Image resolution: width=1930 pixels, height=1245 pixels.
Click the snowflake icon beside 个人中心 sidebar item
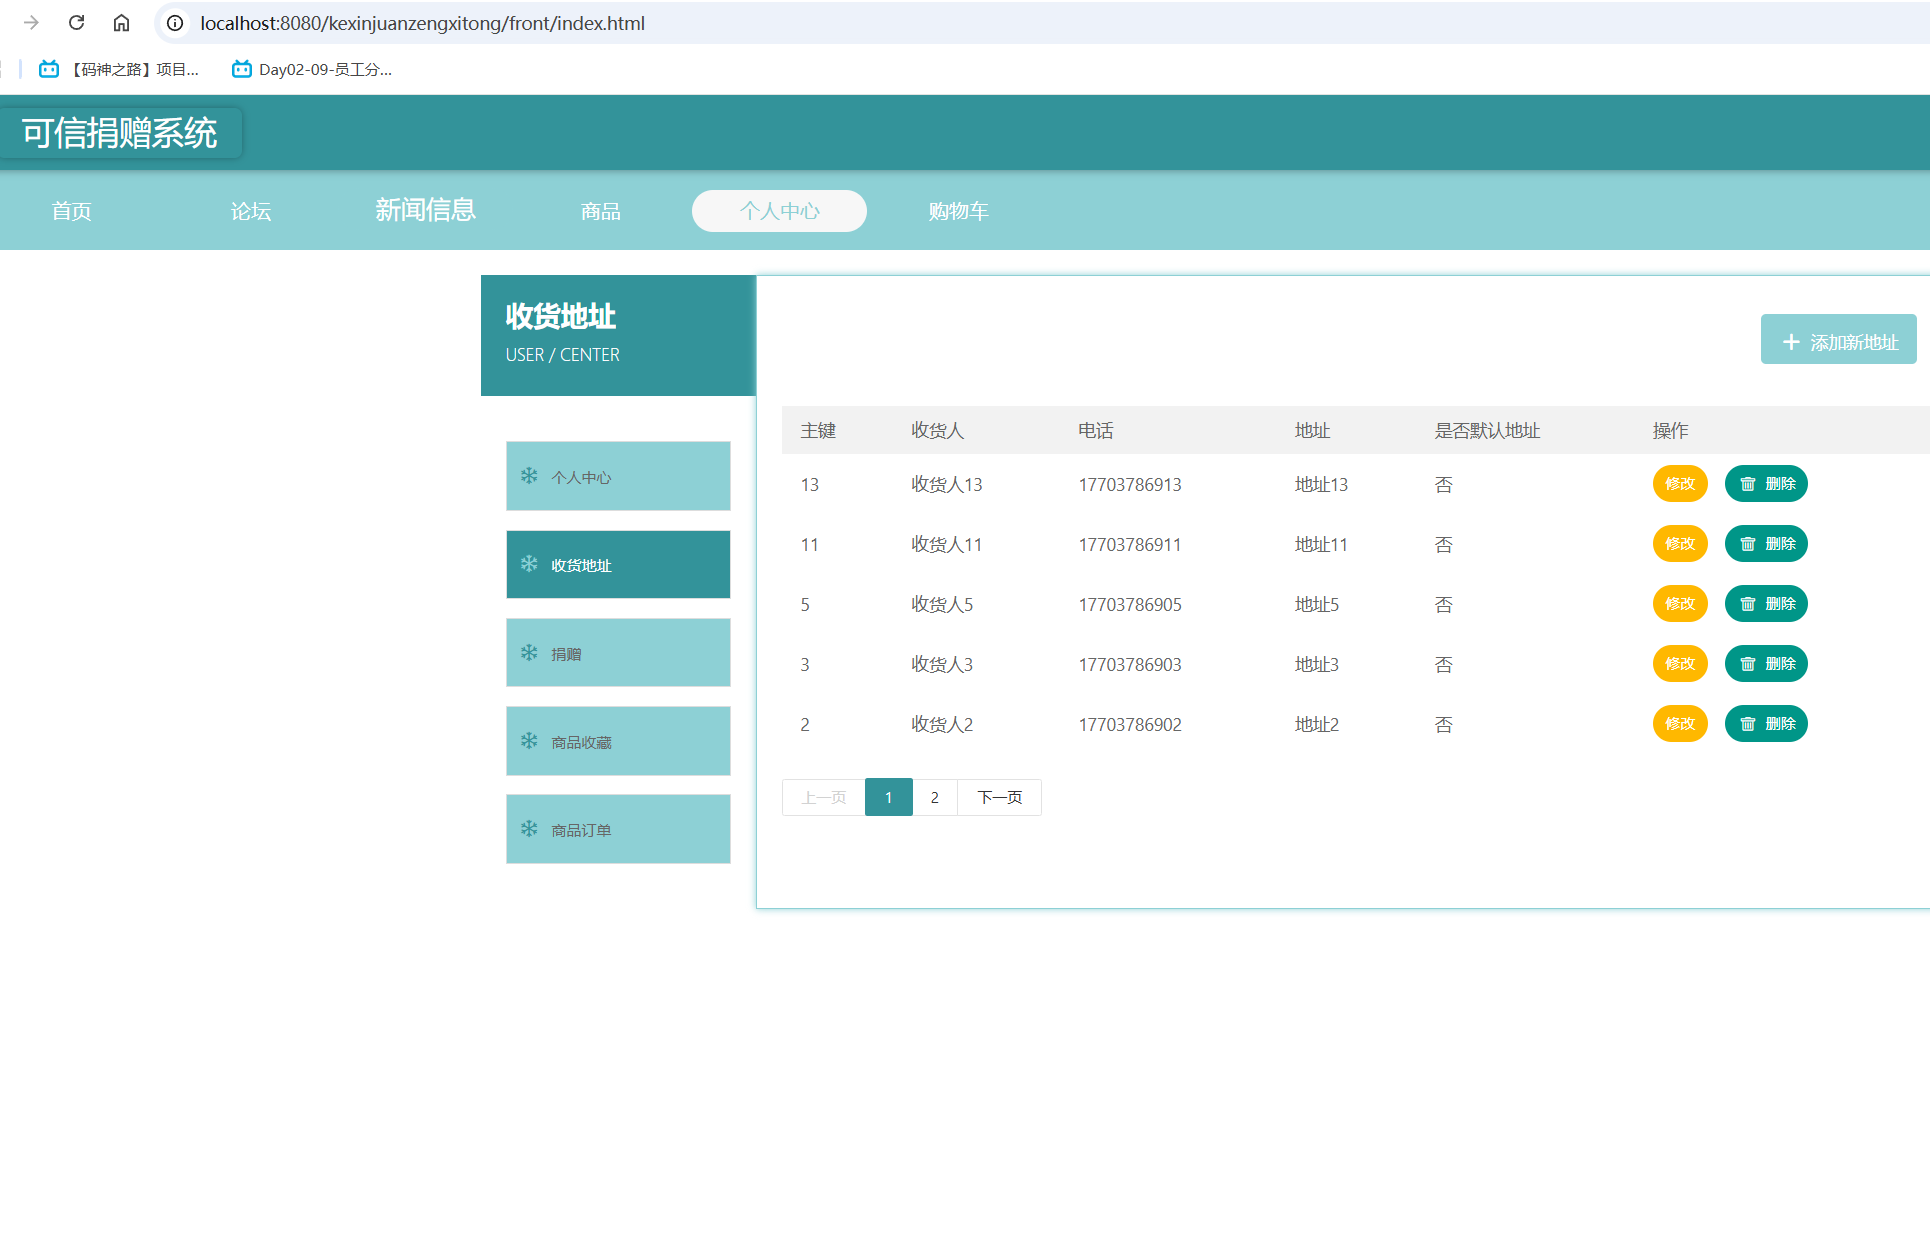(529, 476)
